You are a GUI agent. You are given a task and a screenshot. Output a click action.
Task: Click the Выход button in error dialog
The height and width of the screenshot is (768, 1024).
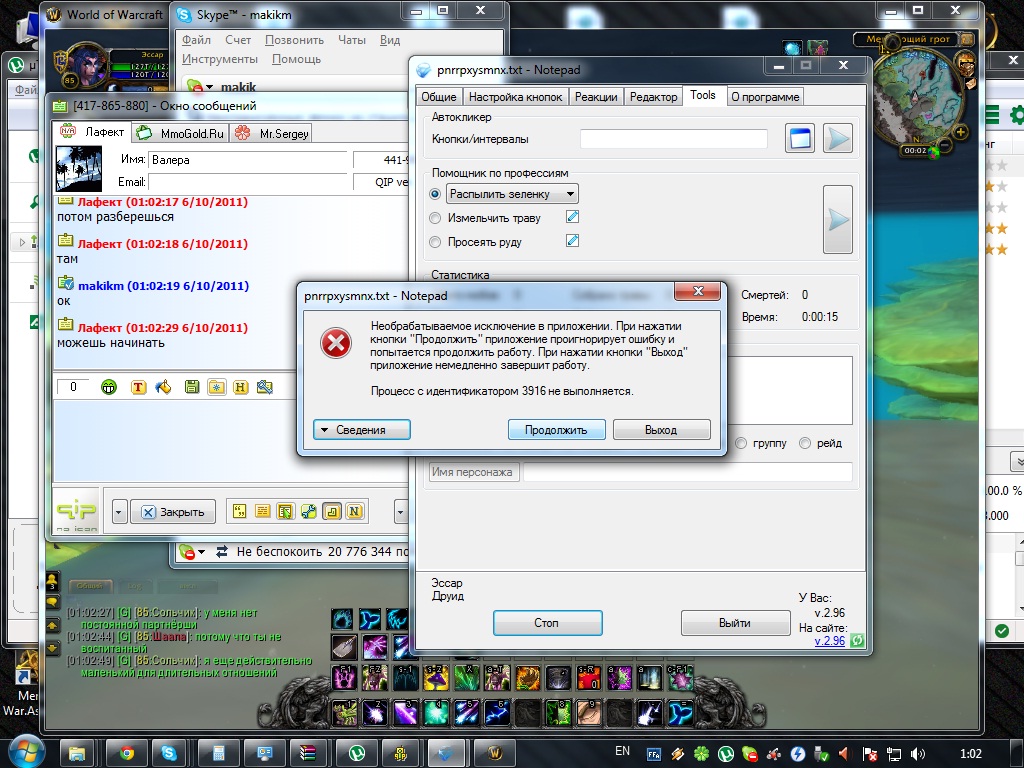pyautogui.click(x=661, y=430)
